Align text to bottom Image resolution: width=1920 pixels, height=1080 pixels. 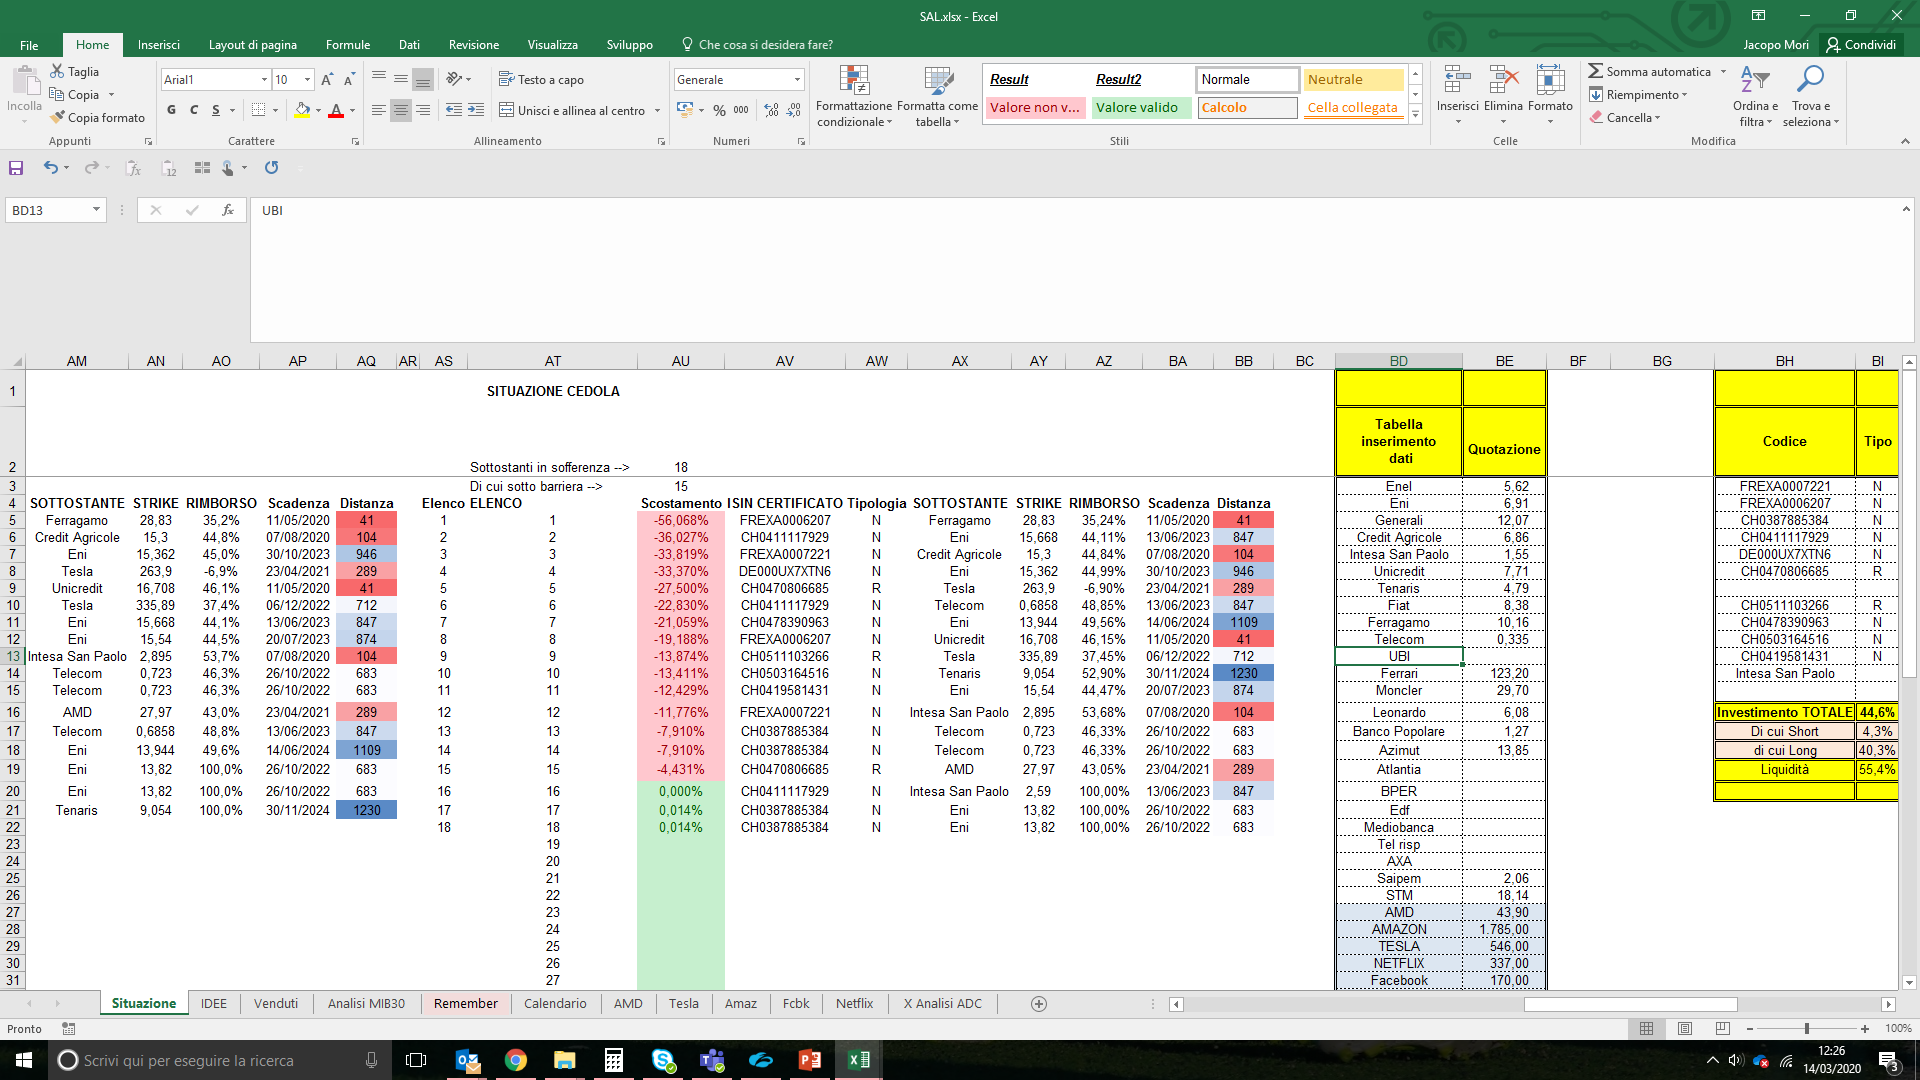coord(423,79)
